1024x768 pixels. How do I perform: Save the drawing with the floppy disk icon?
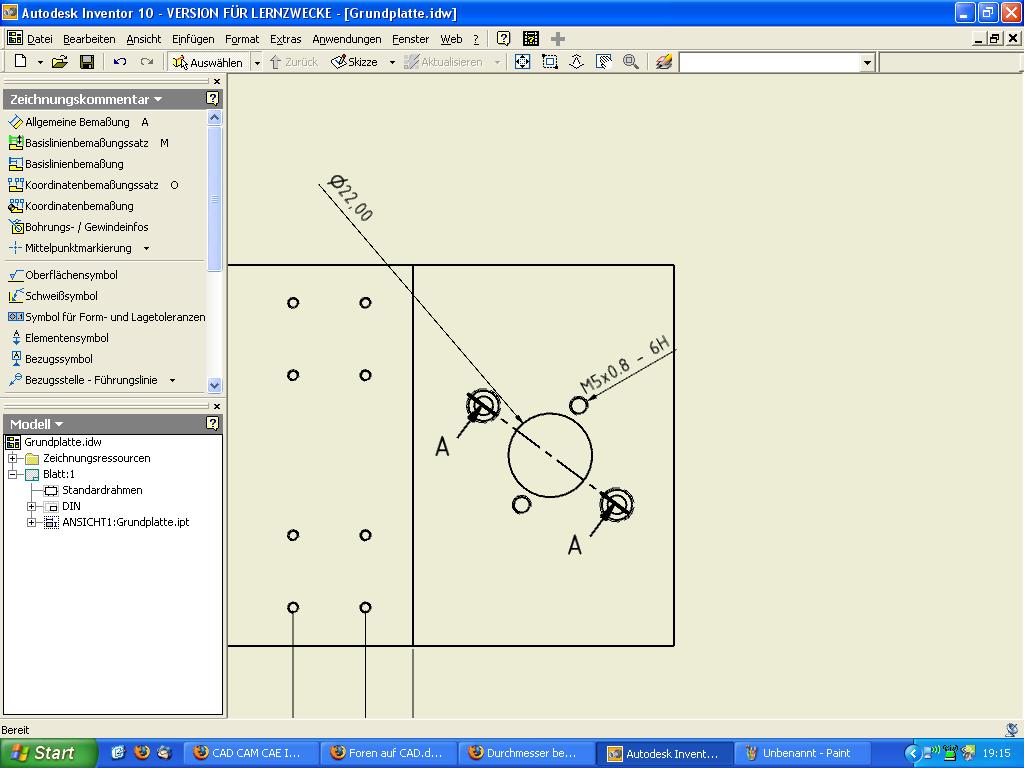tap(86, 61)
